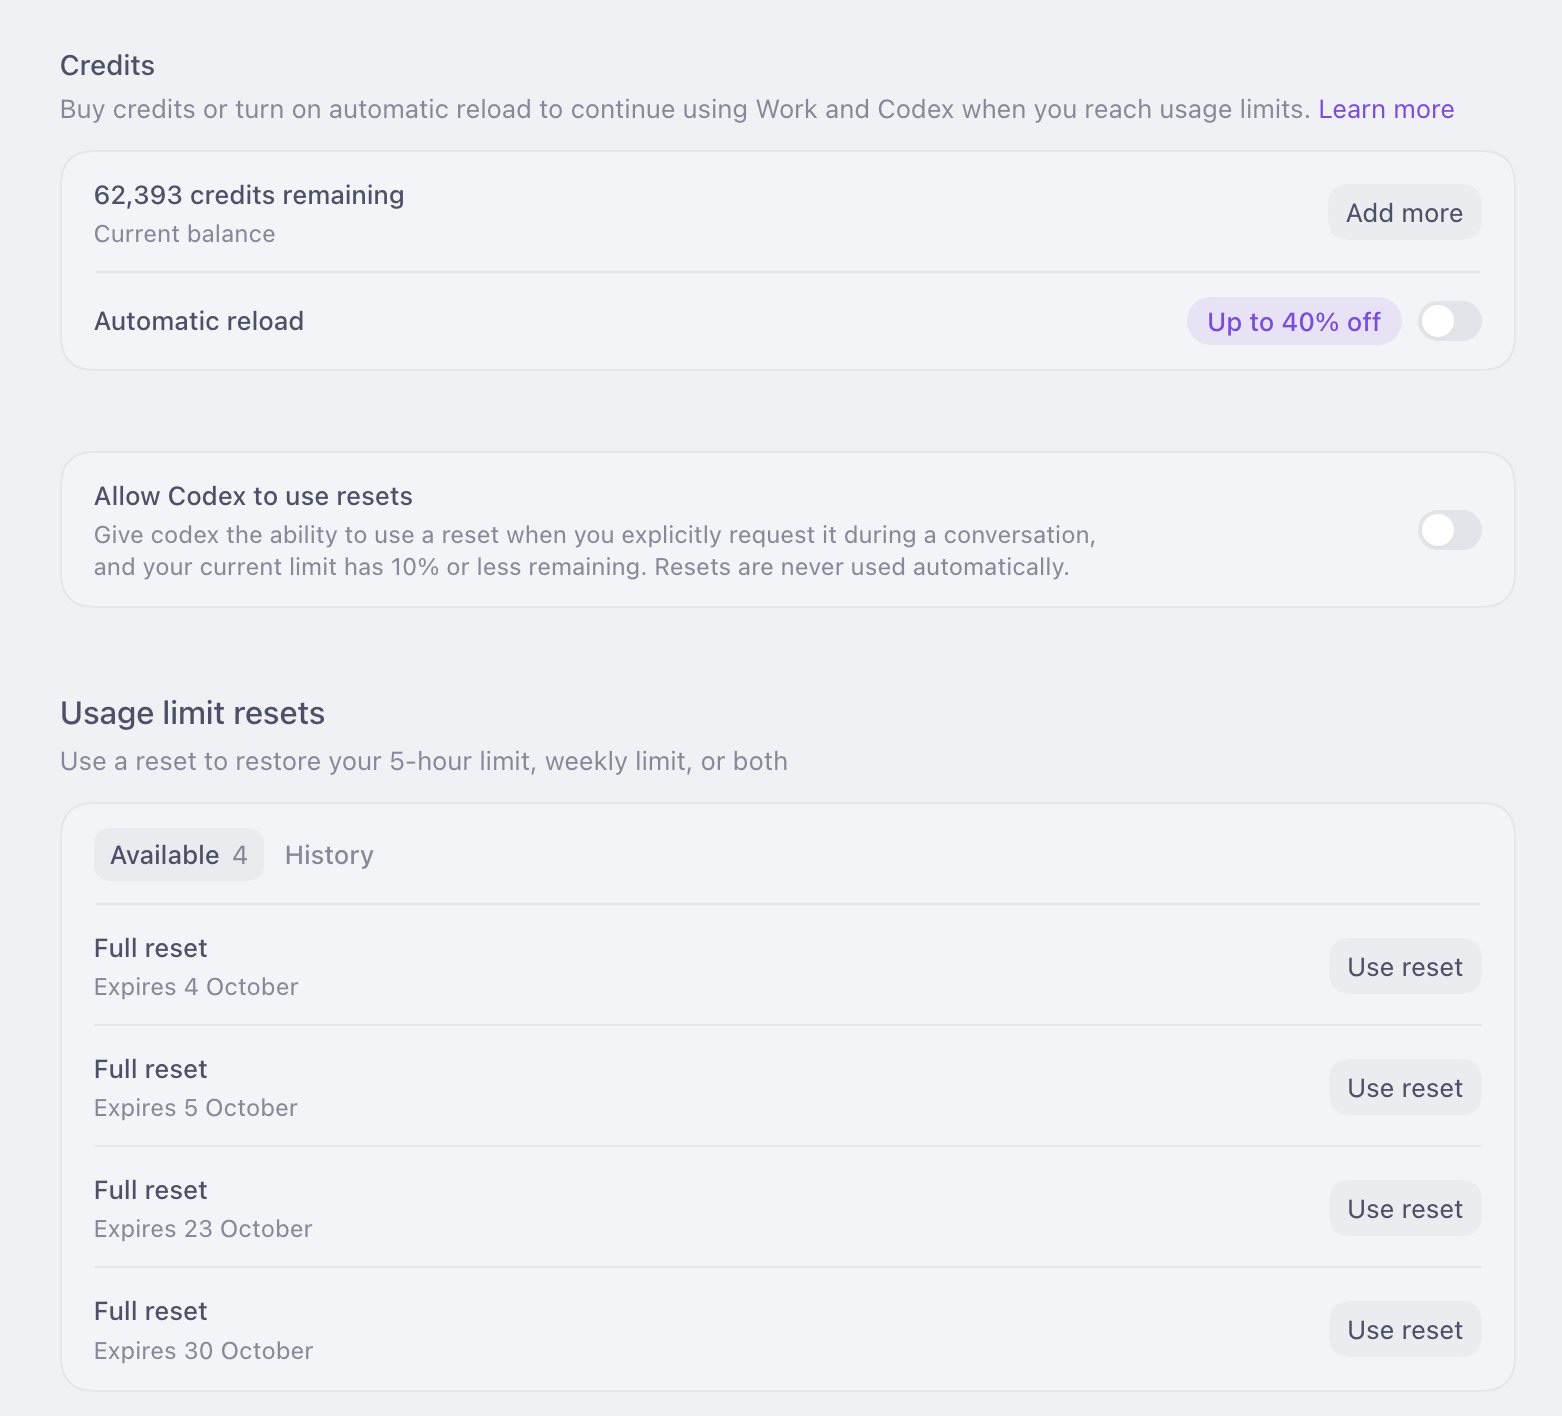
Task: Use the reset expiring 23 October
Action: (1404, 1208)
